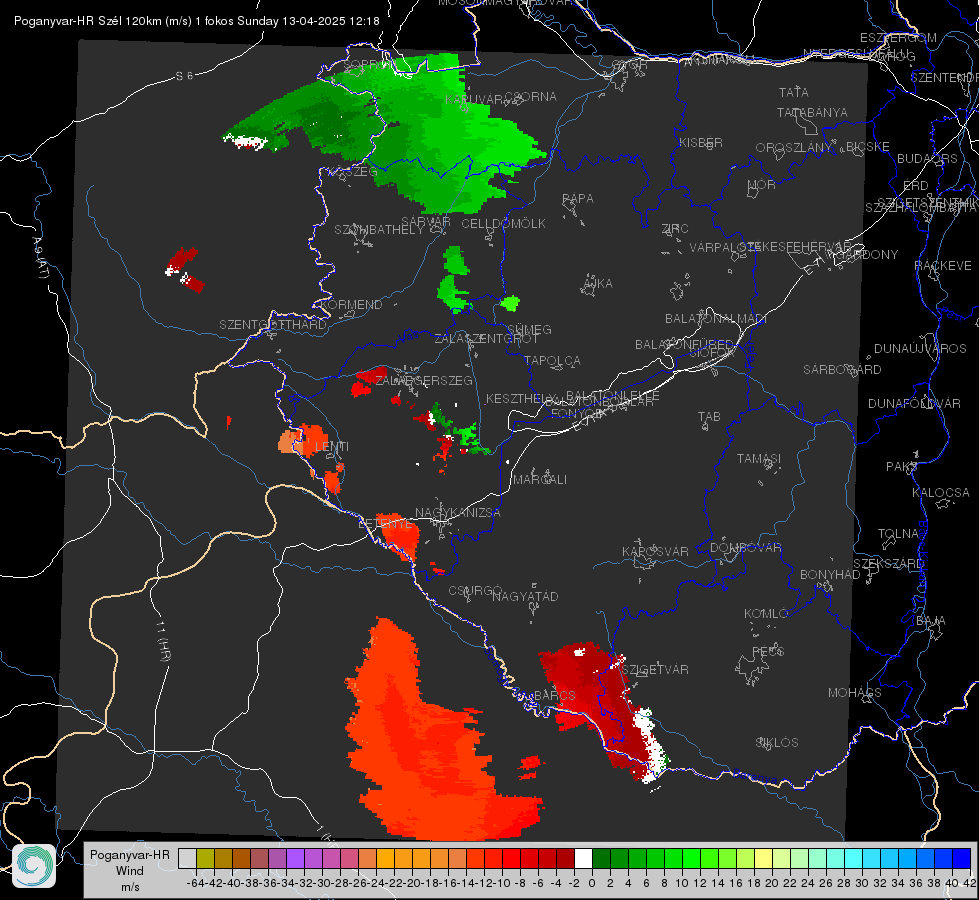Click the TAPOLCA town label
The image size is (979, 900).
[553, 361]
